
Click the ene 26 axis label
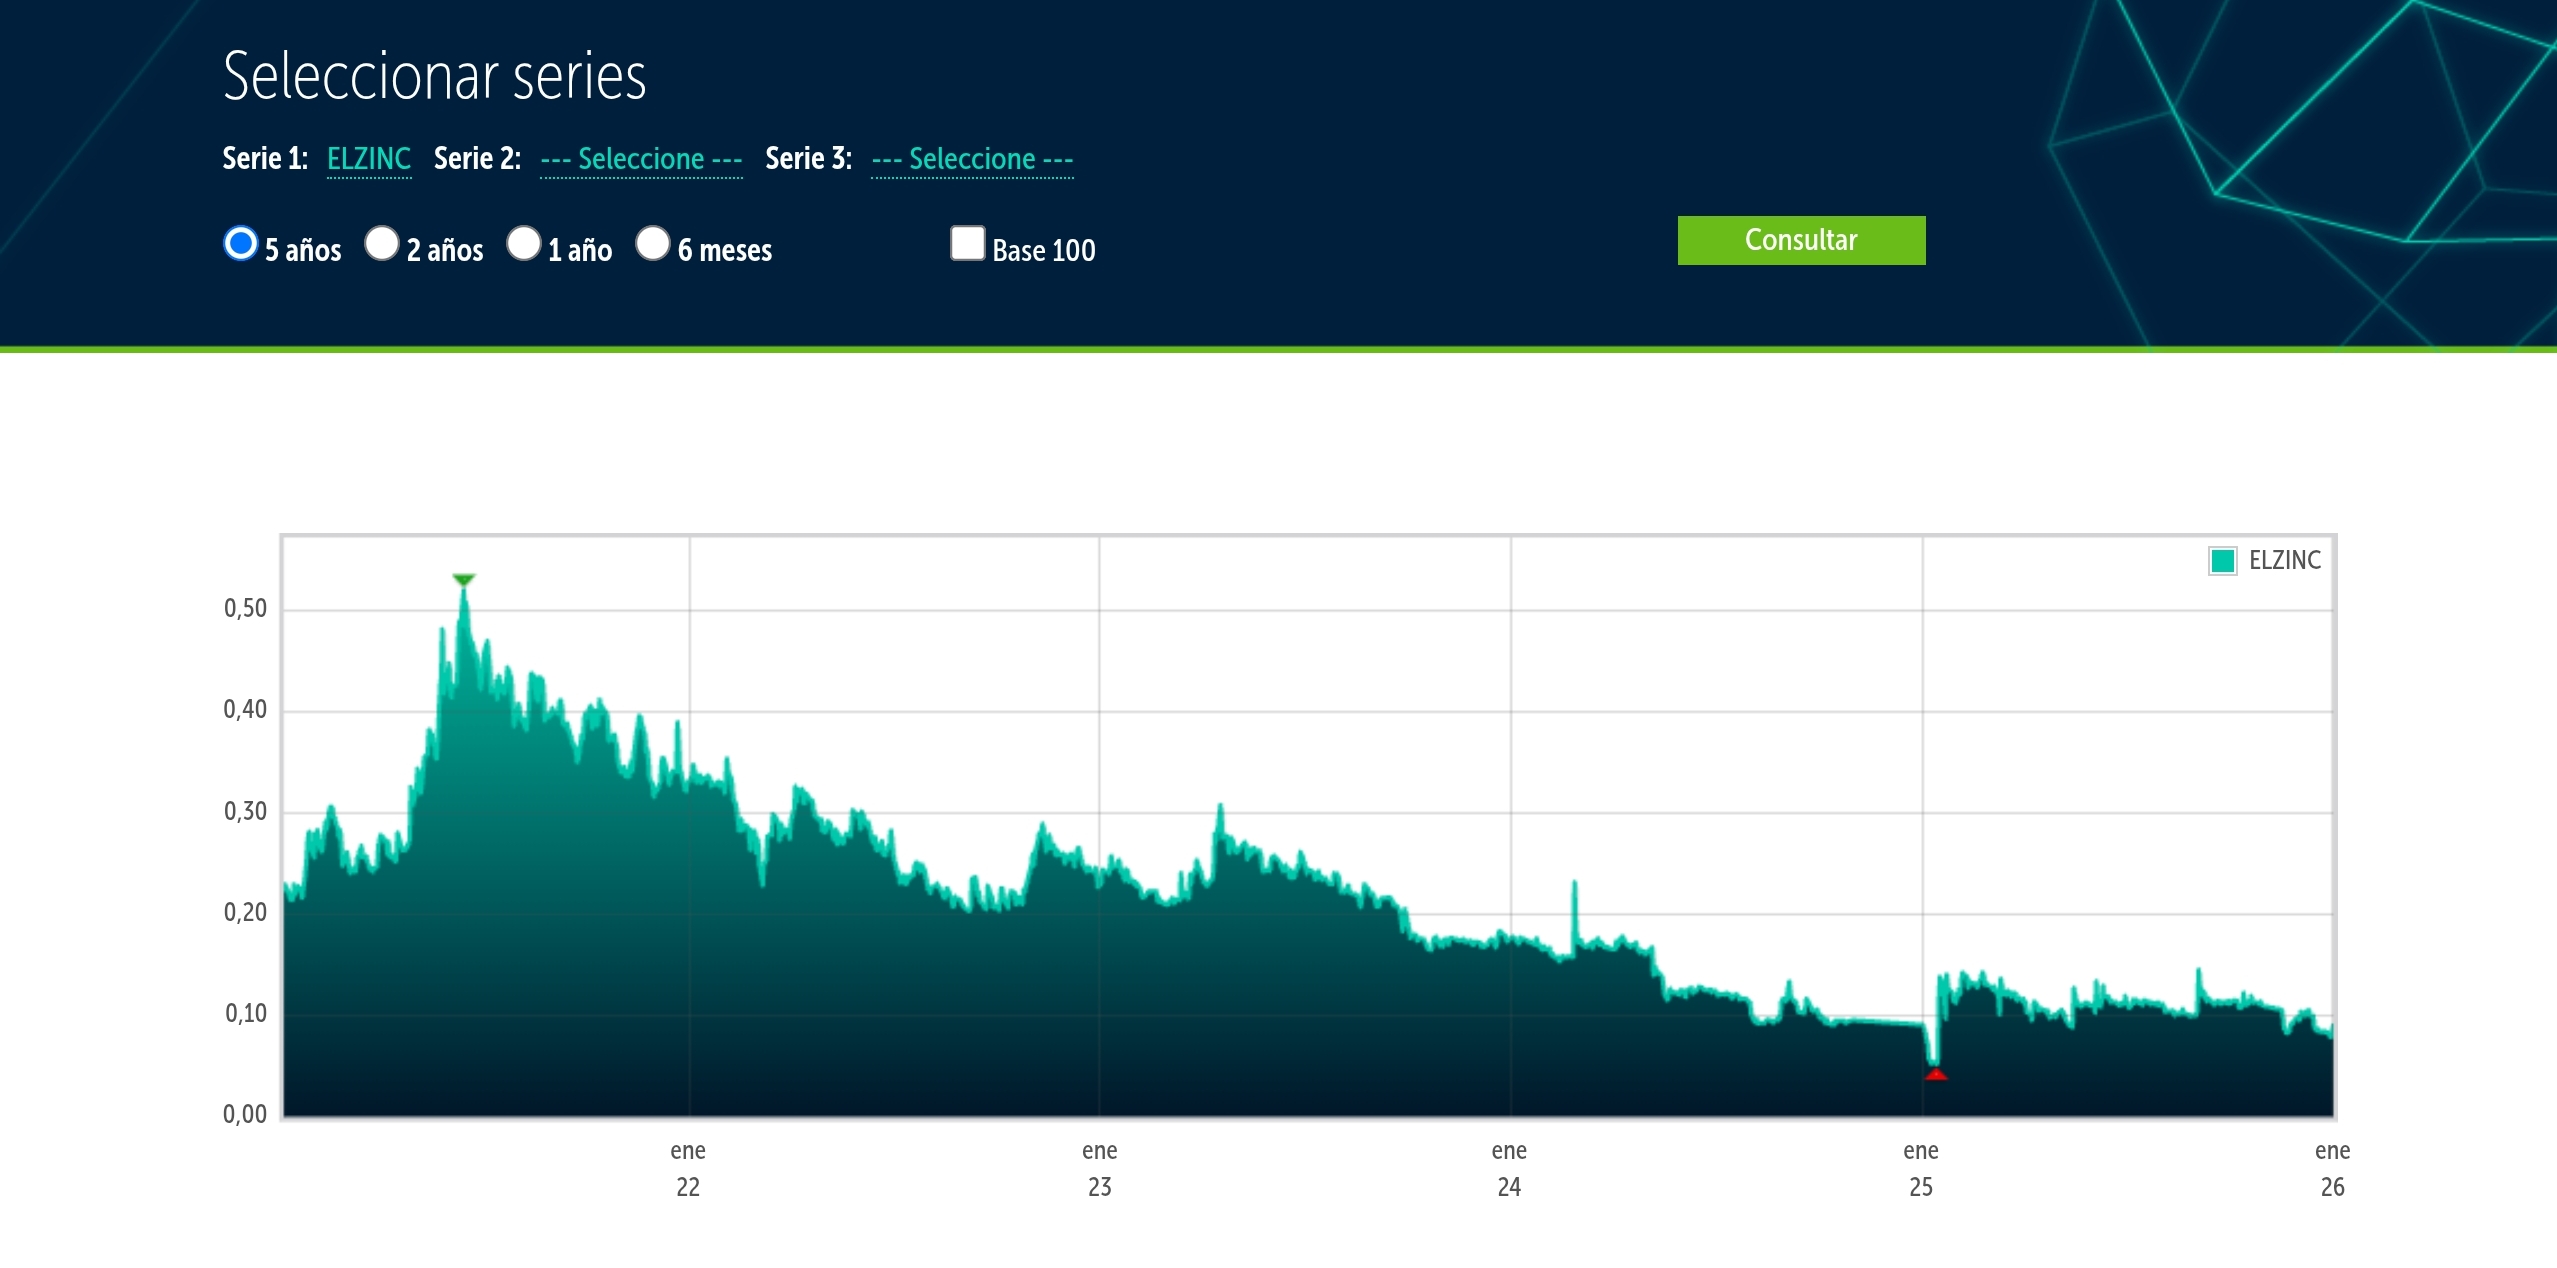[x=2332, y=1168]
